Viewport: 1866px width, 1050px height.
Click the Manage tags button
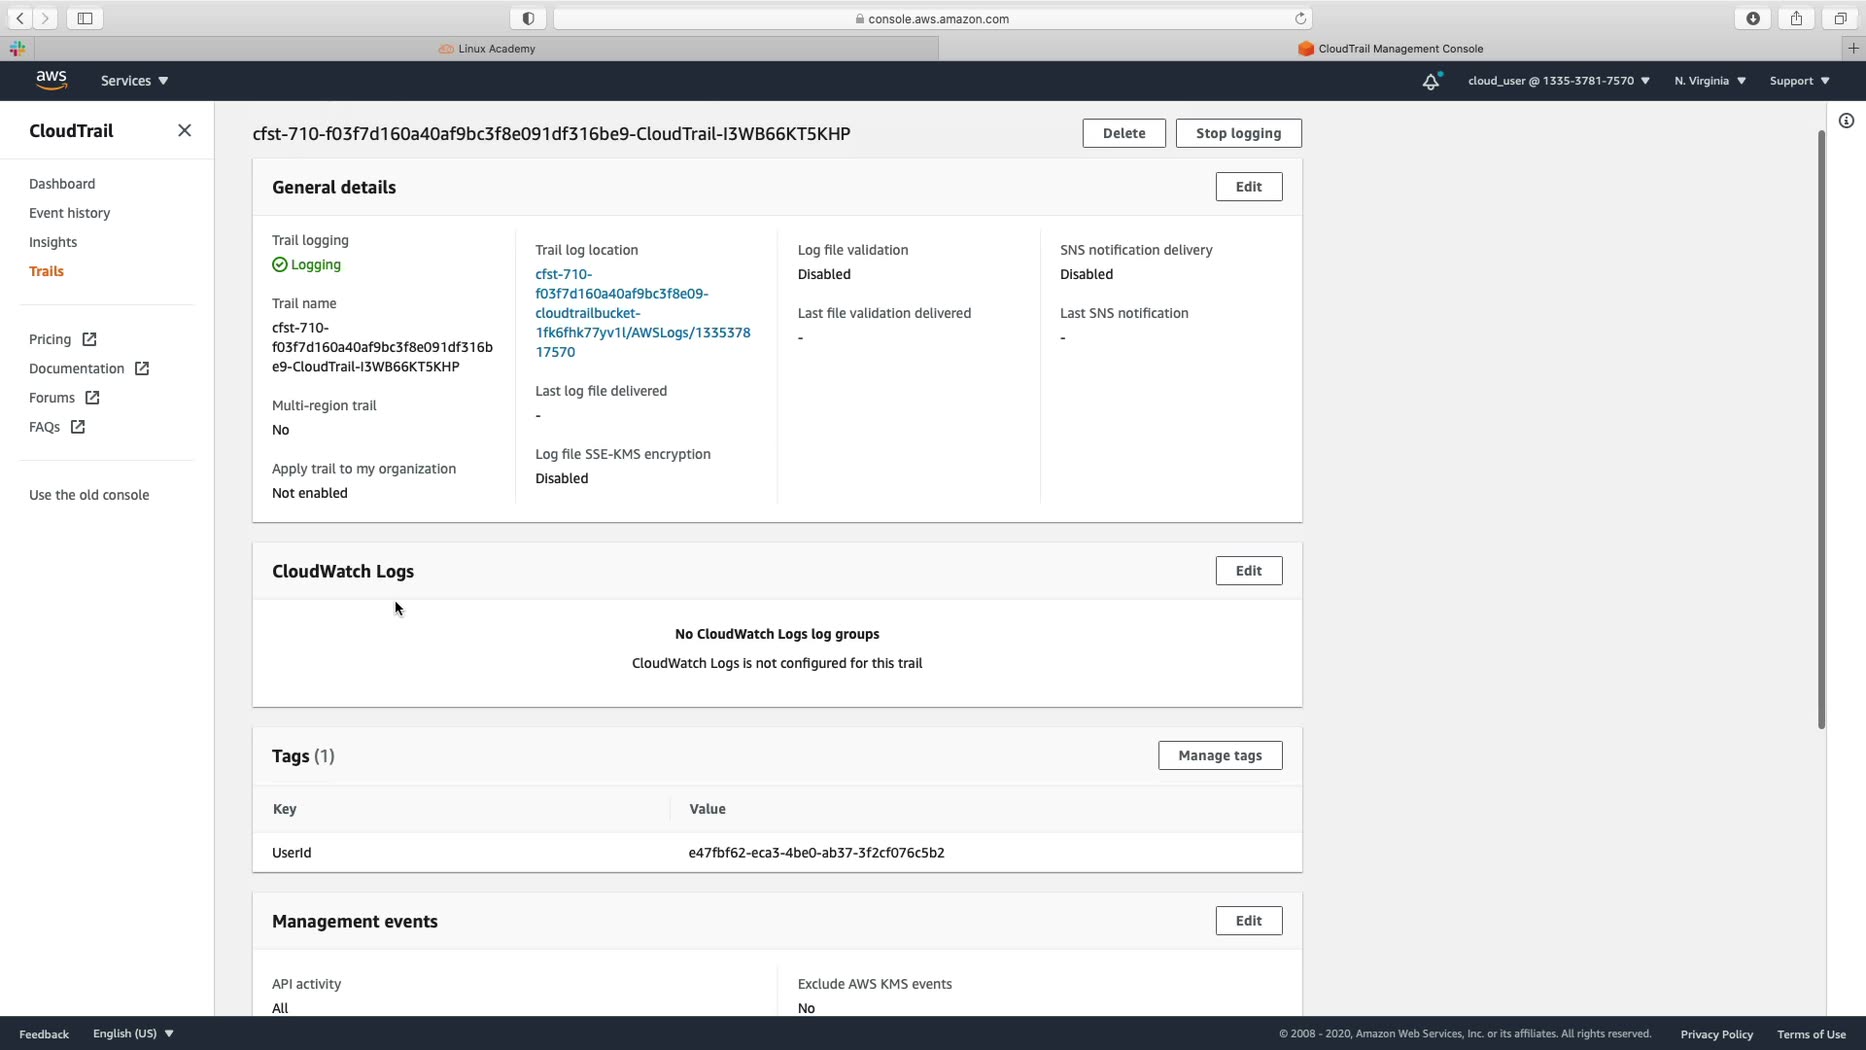click(1220, 755)
